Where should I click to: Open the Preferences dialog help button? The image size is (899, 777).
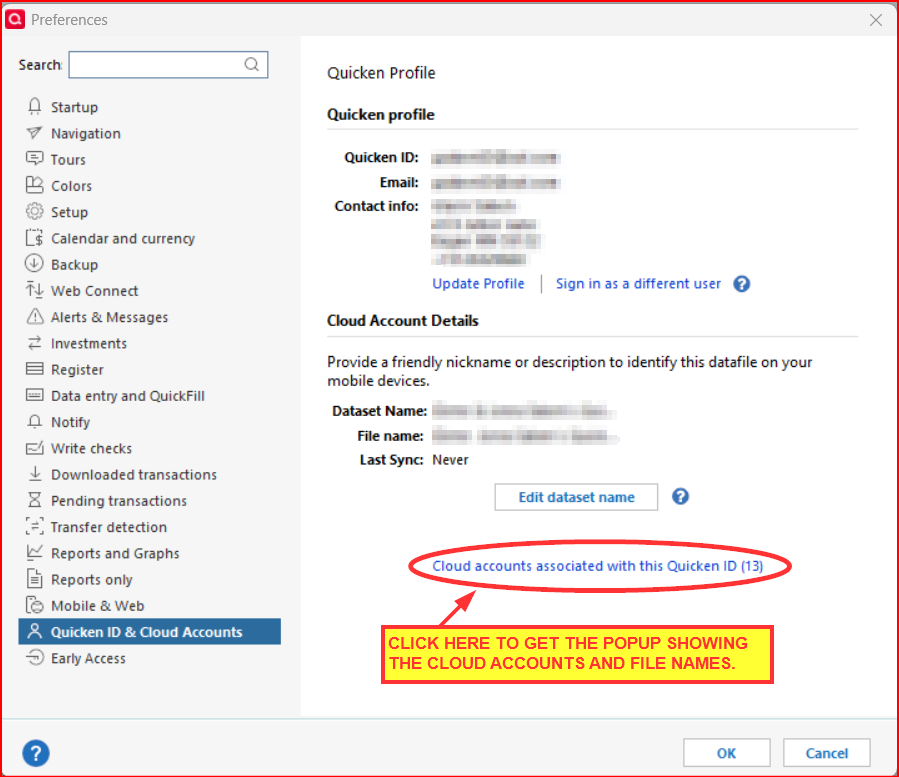click(36, 753)
